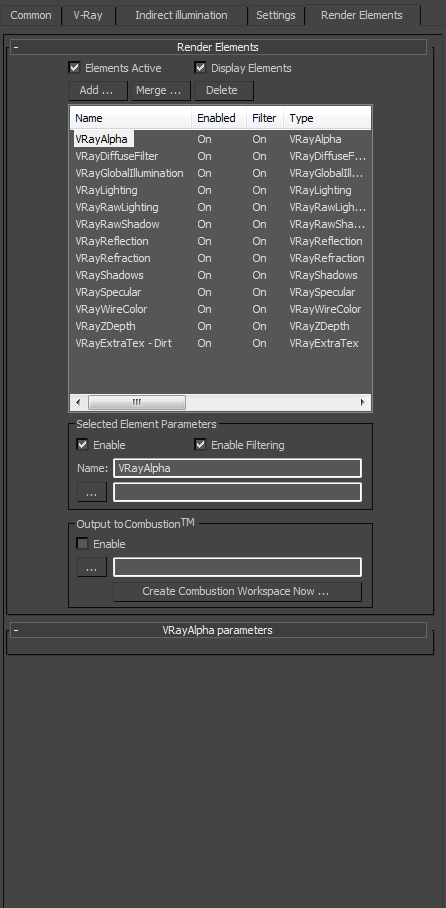Click the Combustion output path field
Screen dimensions: 446x908
pyautogui.click(x=237, y=568)
